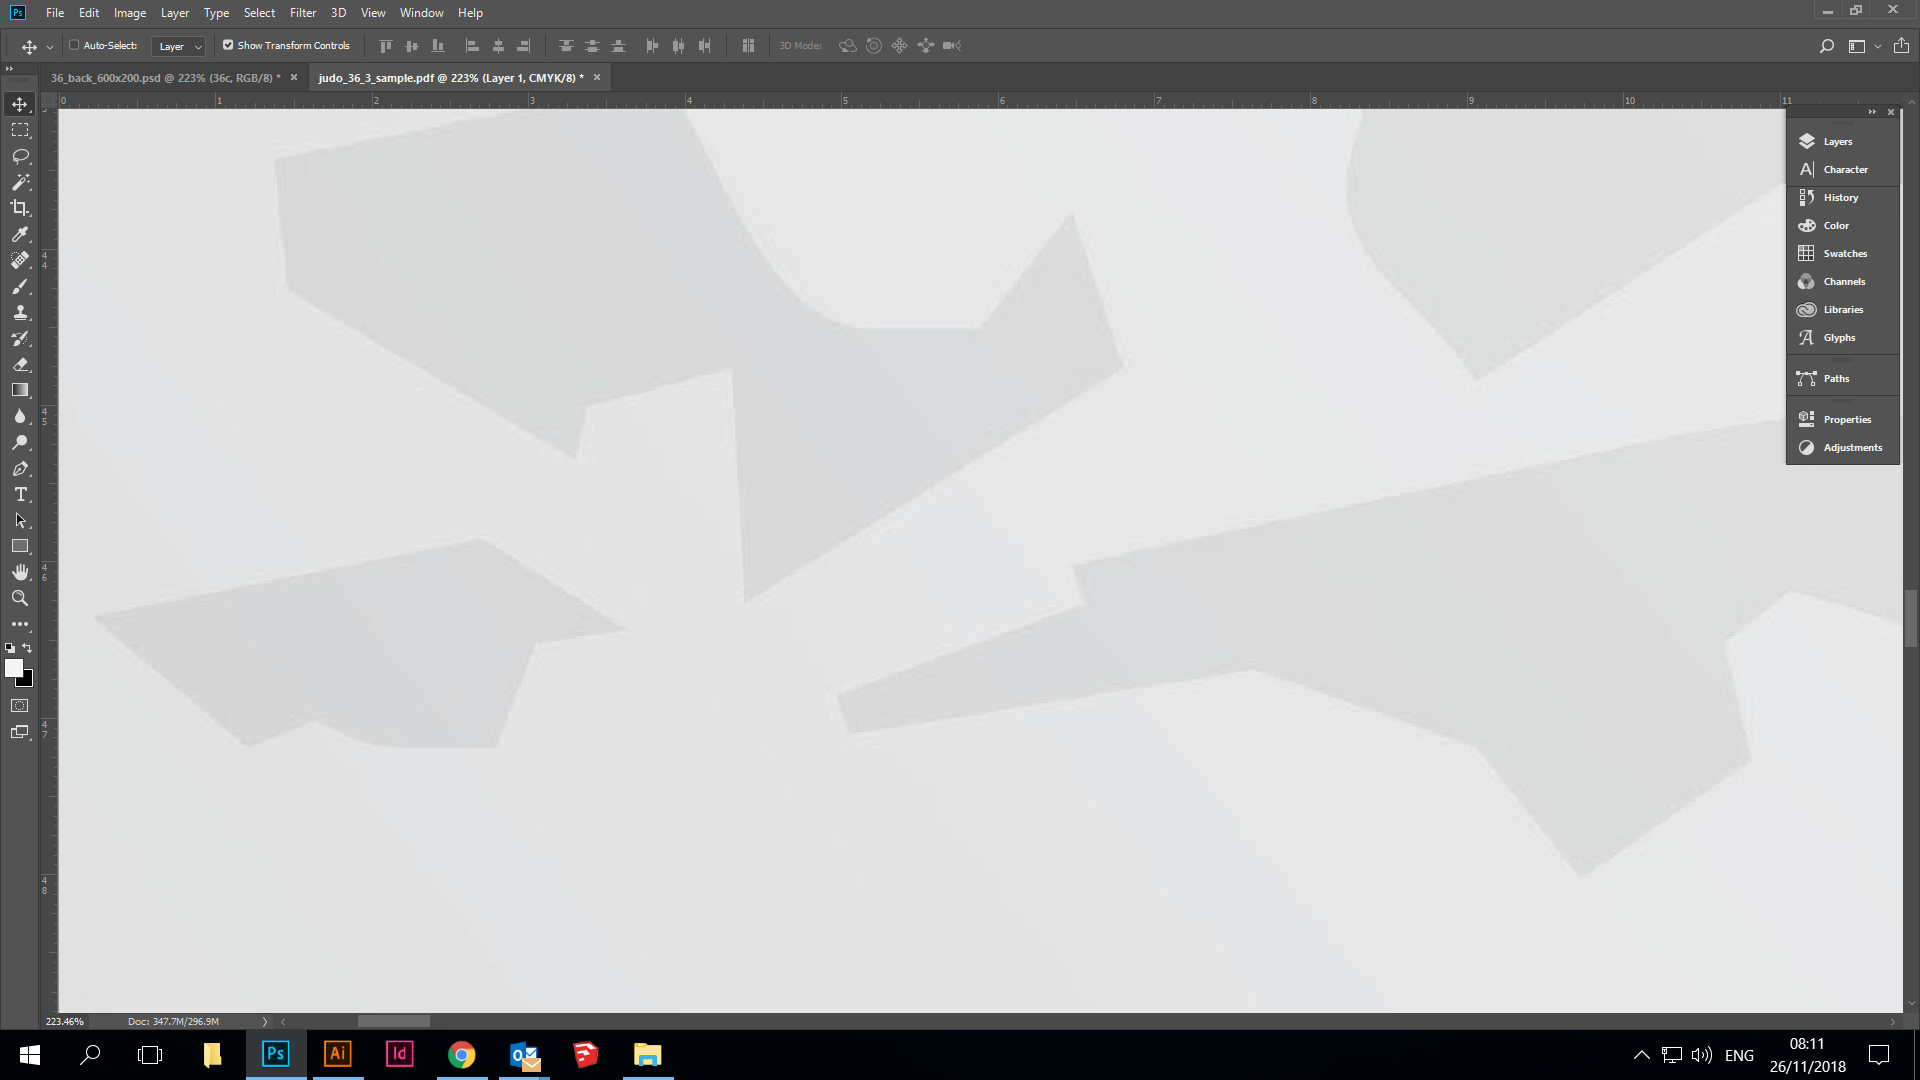
Task: Select the Zoom tool
Action: coord(20,598)
